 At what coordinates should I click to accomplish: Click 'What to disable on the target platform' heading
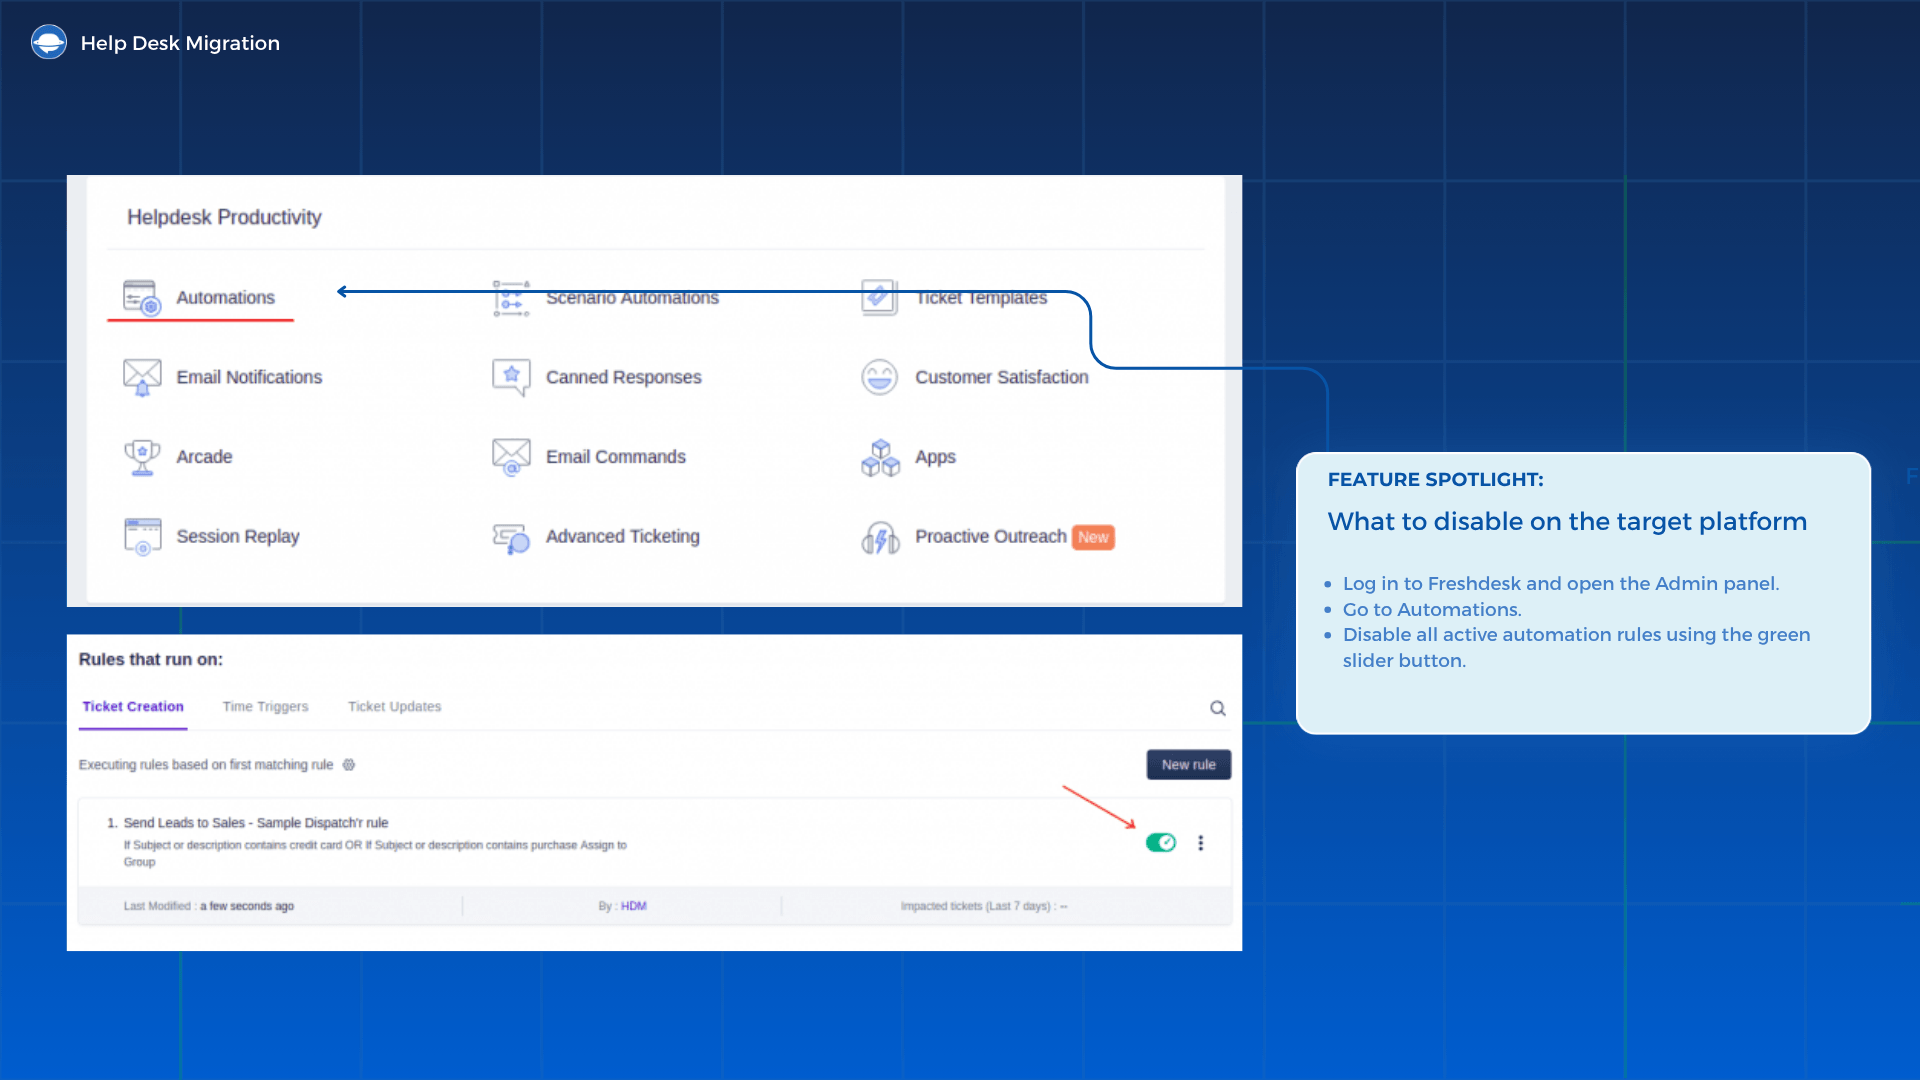[1567, 522]
